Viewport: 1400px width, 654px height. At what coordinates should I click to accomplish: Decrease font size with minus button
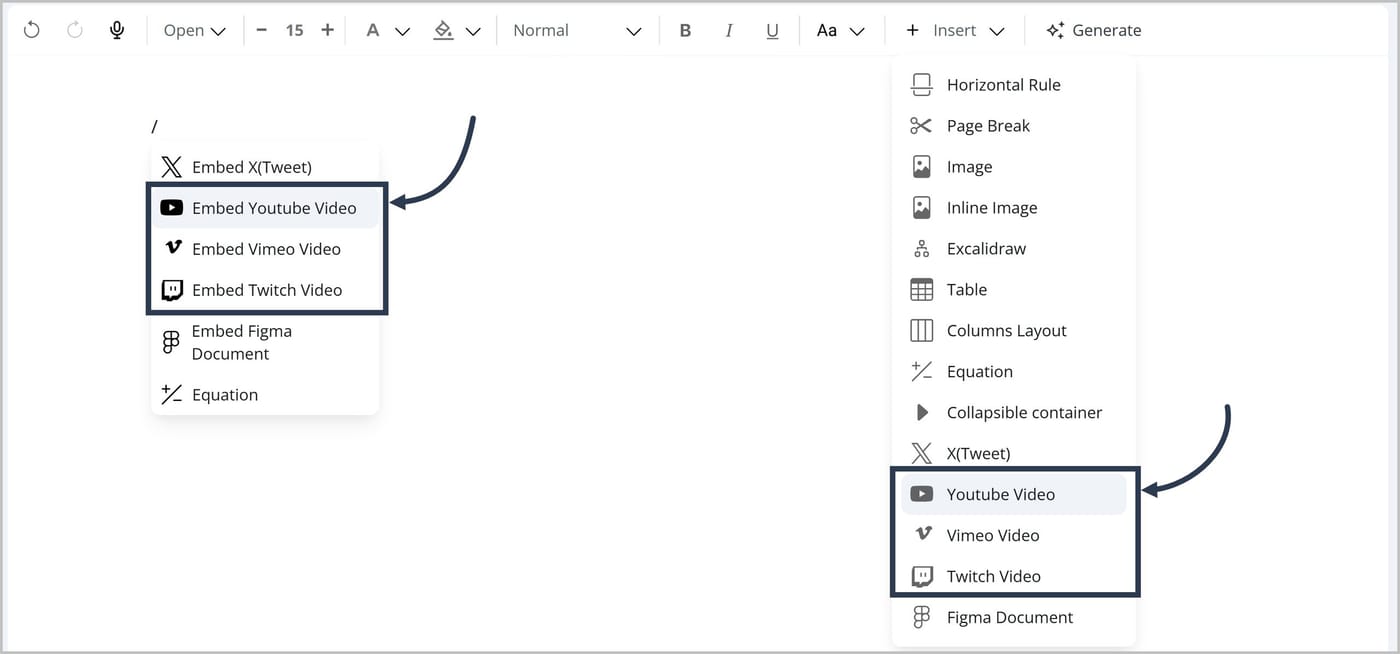click(262, 30)
